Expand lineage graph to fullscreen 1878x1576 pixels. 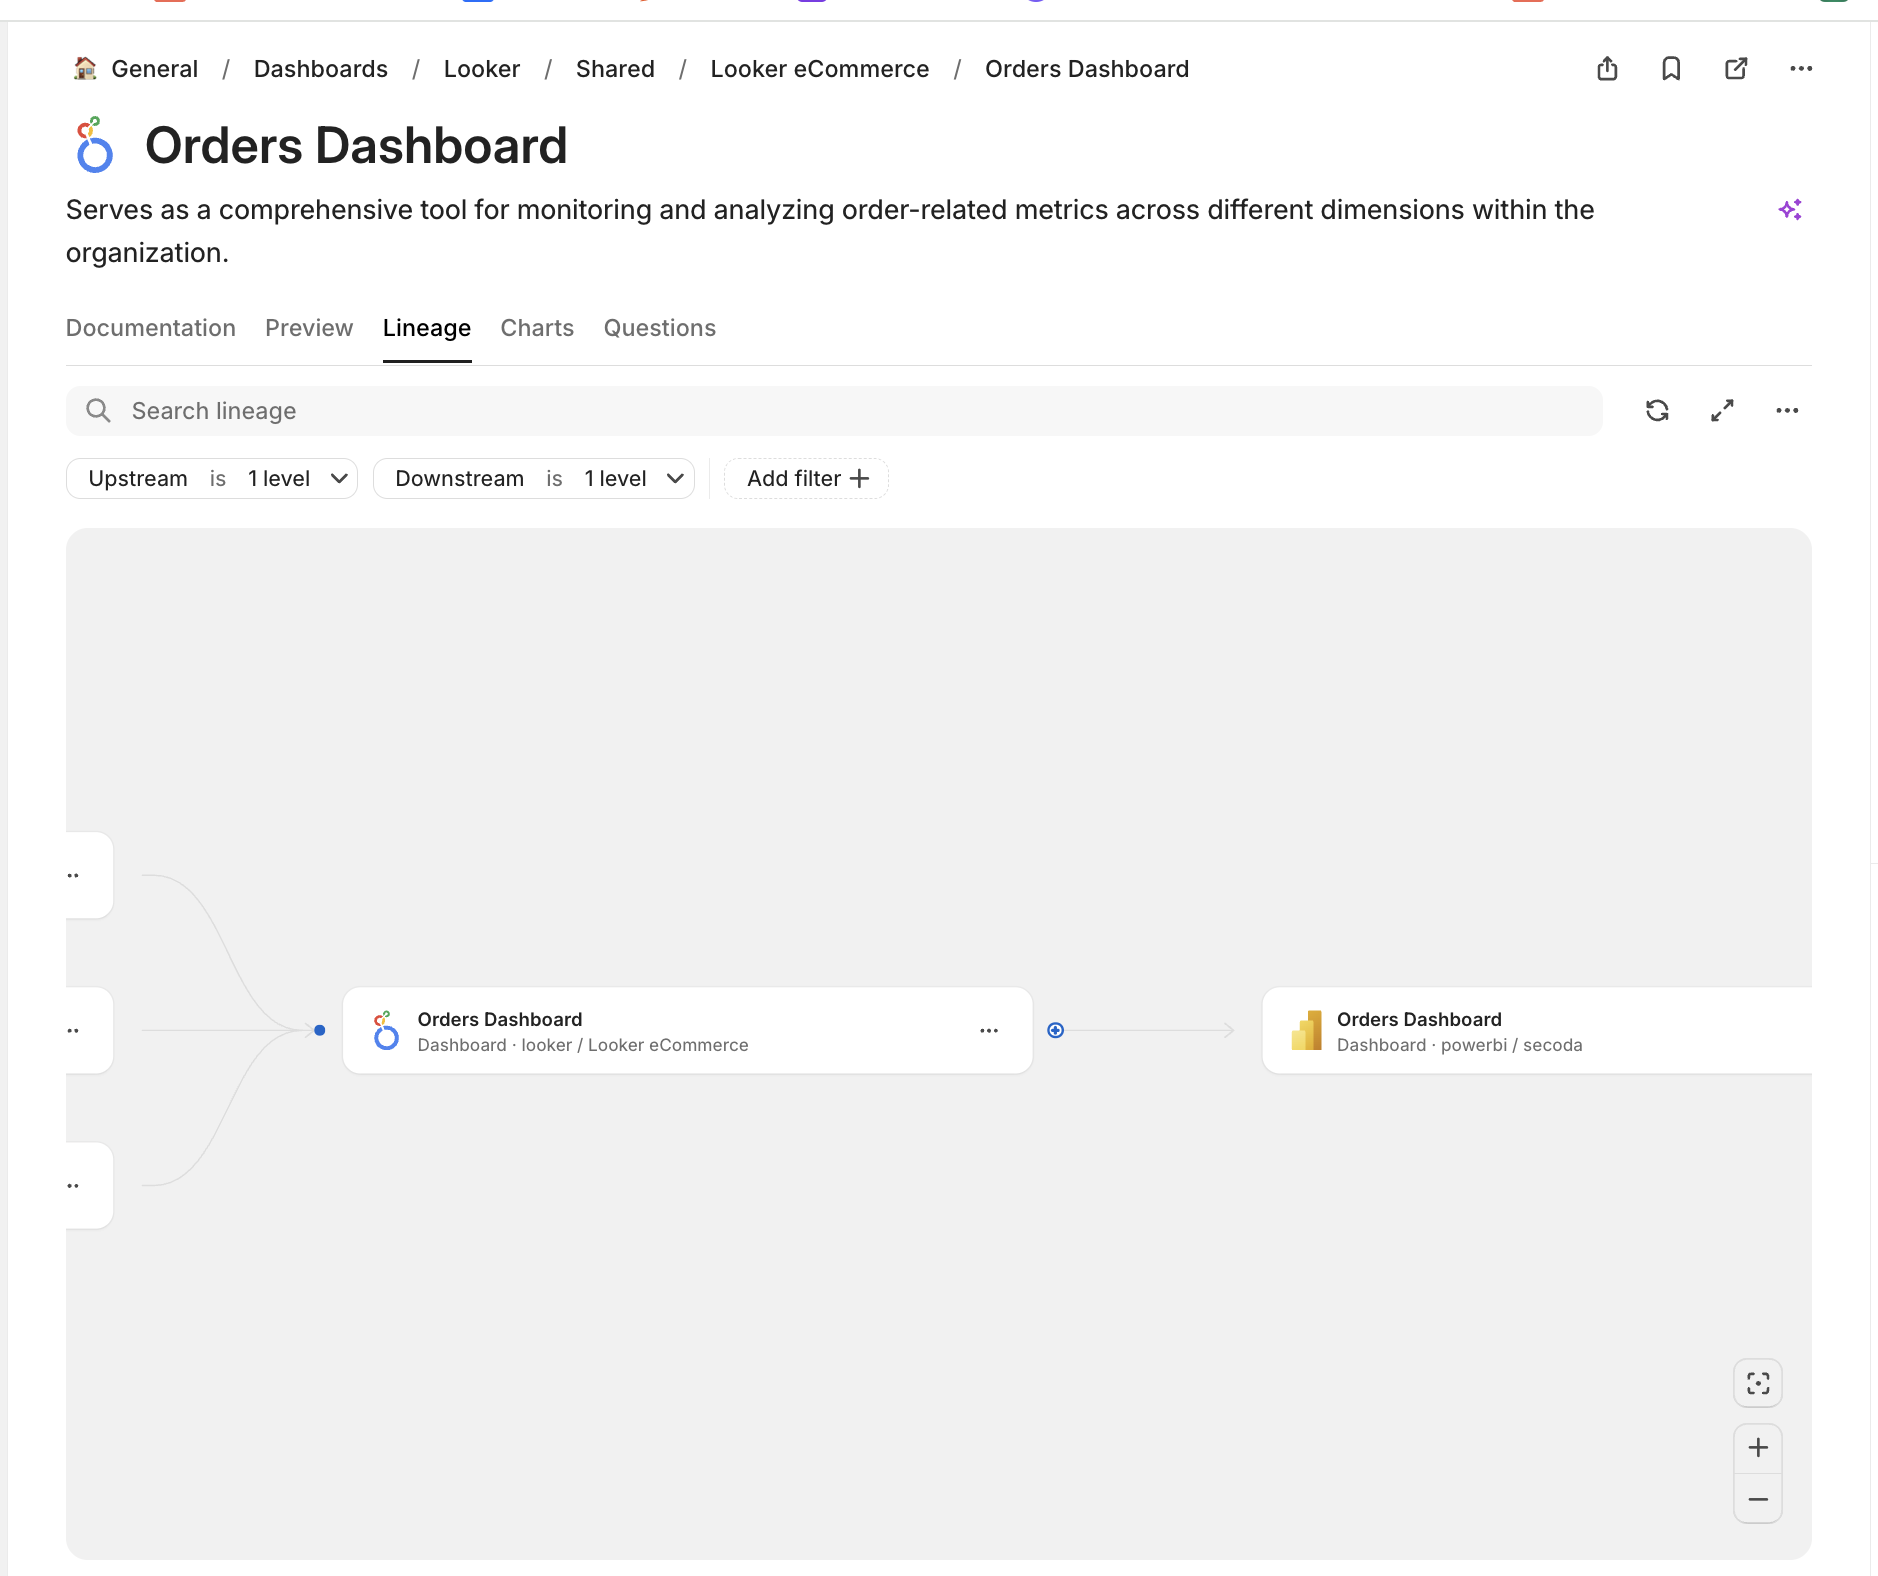pyautogui.click(x=1722, y=411)
